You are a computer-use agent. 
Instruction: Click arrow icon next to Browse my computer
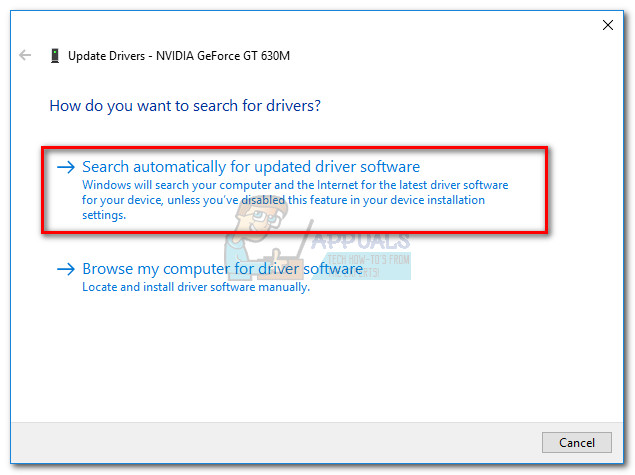coord(66,269)
